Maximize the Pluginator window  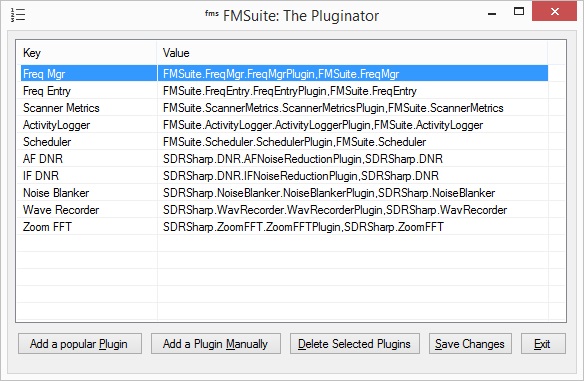(x=519, y=12)
